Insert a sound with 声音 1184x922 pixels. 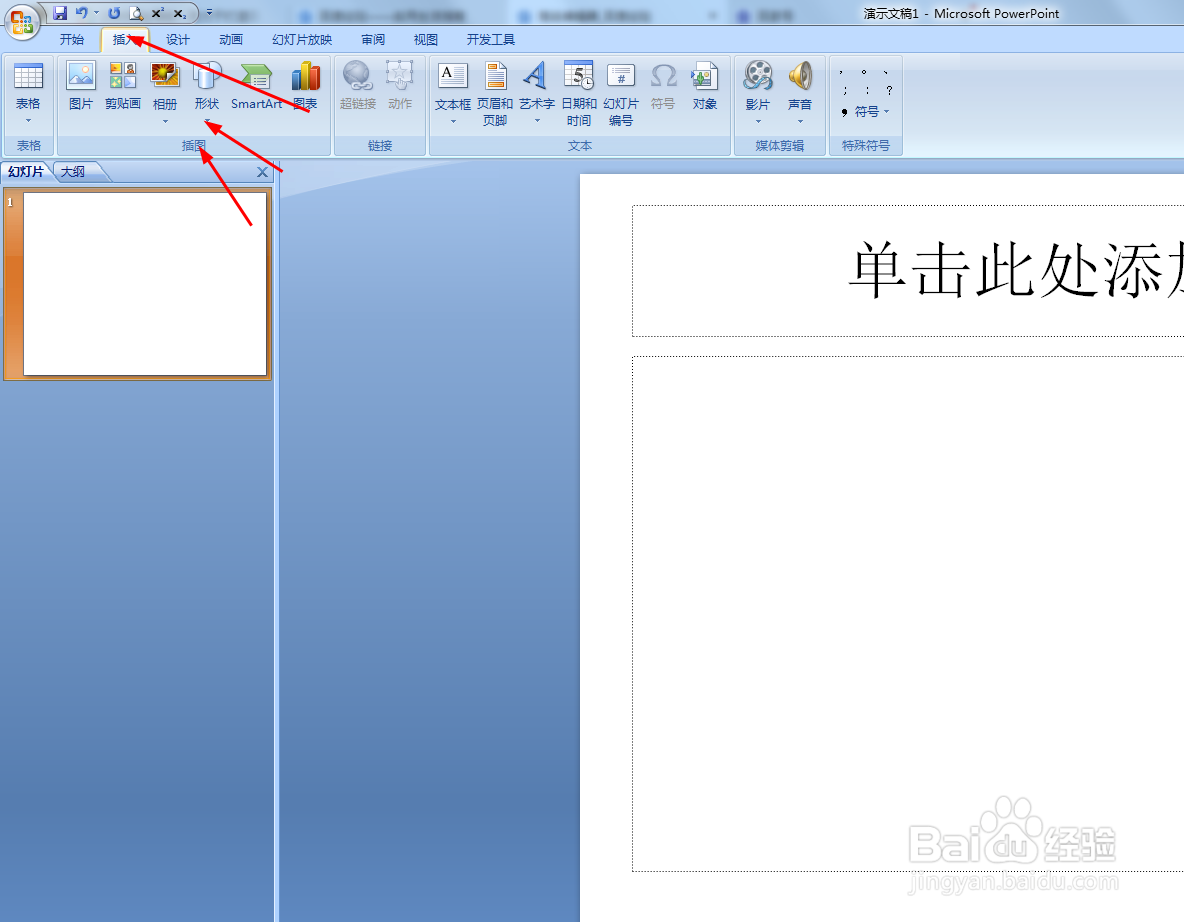800,76
